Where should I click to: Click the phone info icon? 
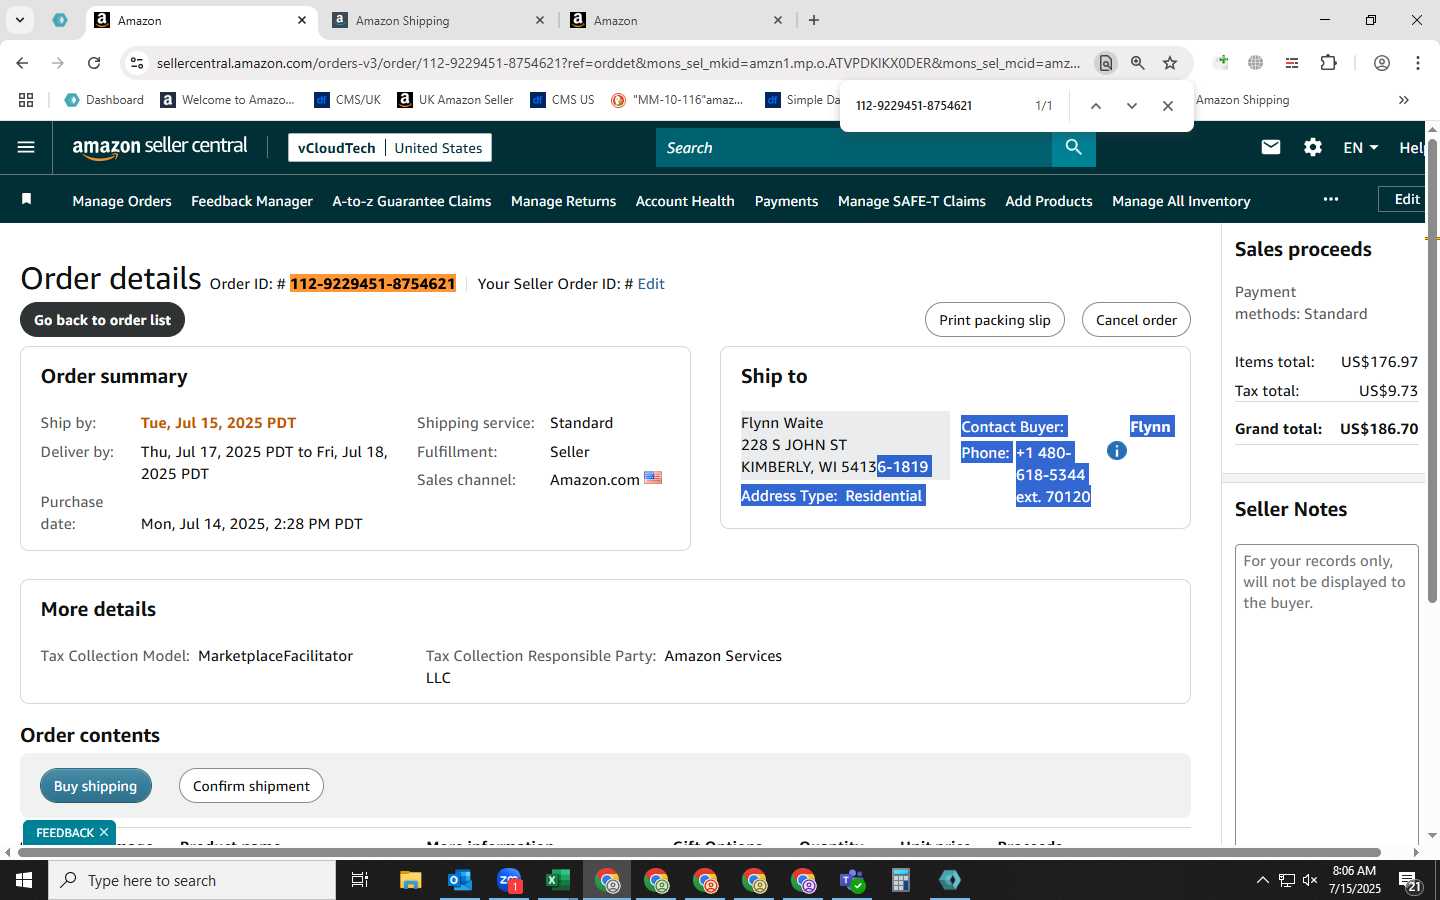point(1117,451)
